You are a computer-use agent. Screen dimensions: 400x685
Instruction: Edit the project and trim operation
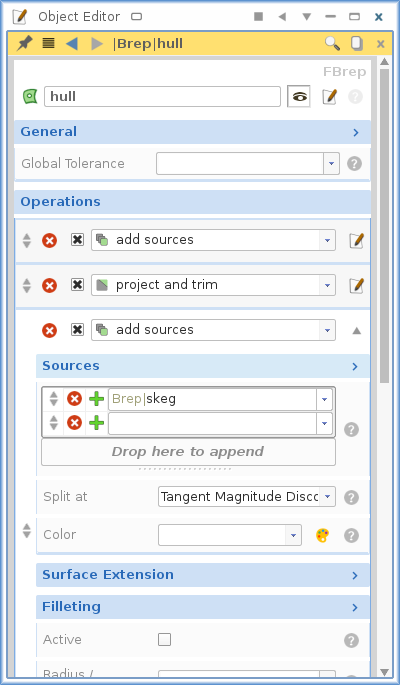pos(356,285)
